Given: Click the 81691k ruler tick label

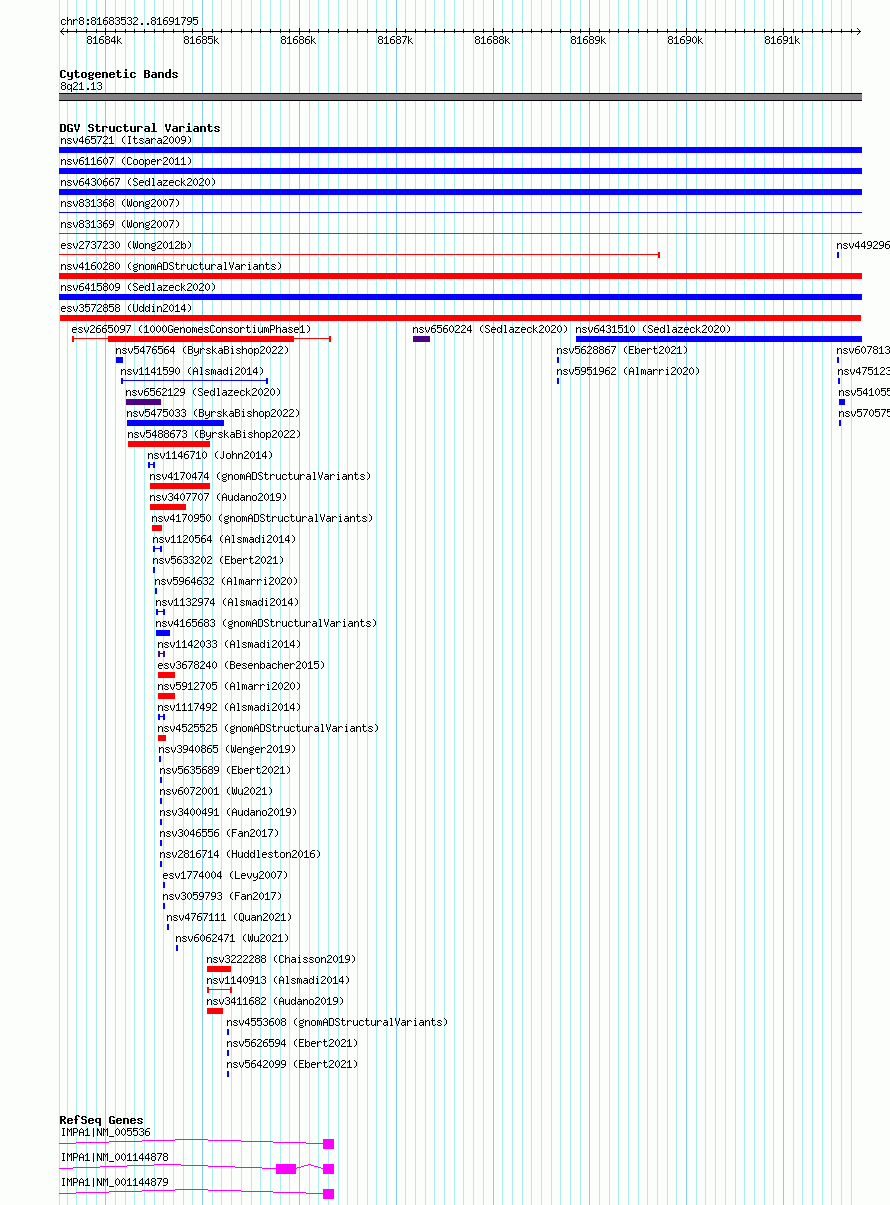Looking at the screenshot, I should (x=782, y=41).
